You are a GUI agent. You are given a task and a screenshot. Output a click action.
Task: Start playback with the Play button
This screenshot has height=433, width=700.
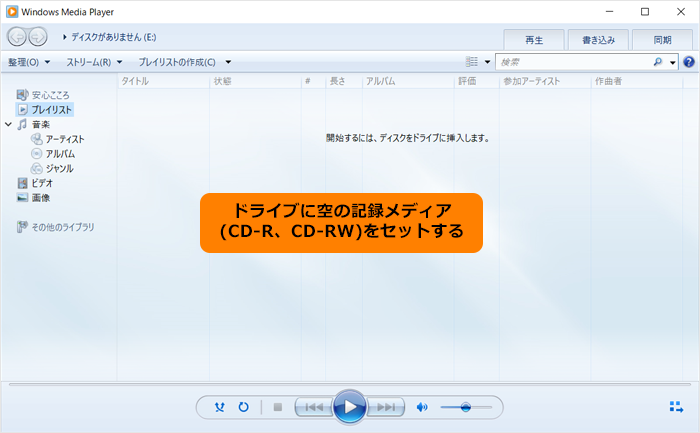click(x=350, y=407)
